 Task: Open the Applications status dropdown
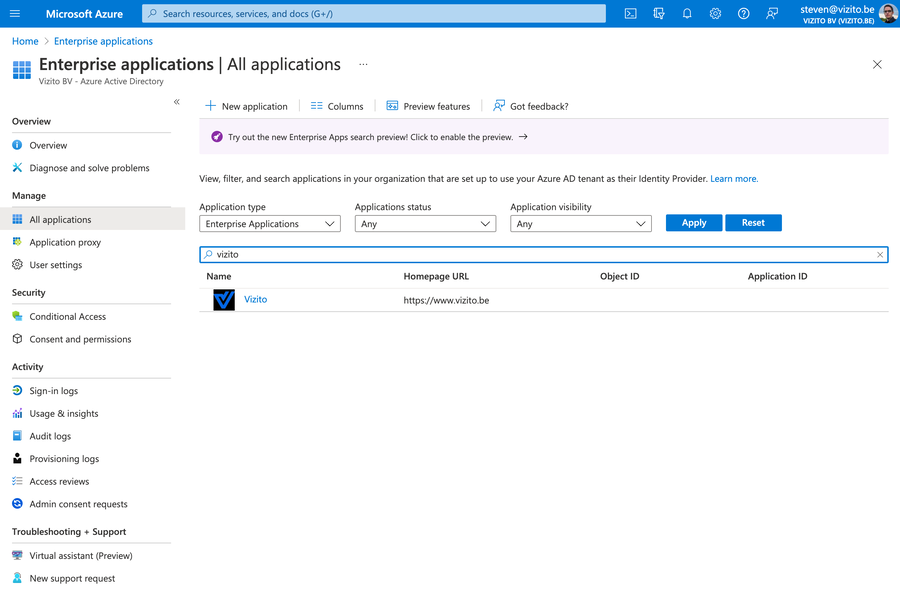(425, 223)
